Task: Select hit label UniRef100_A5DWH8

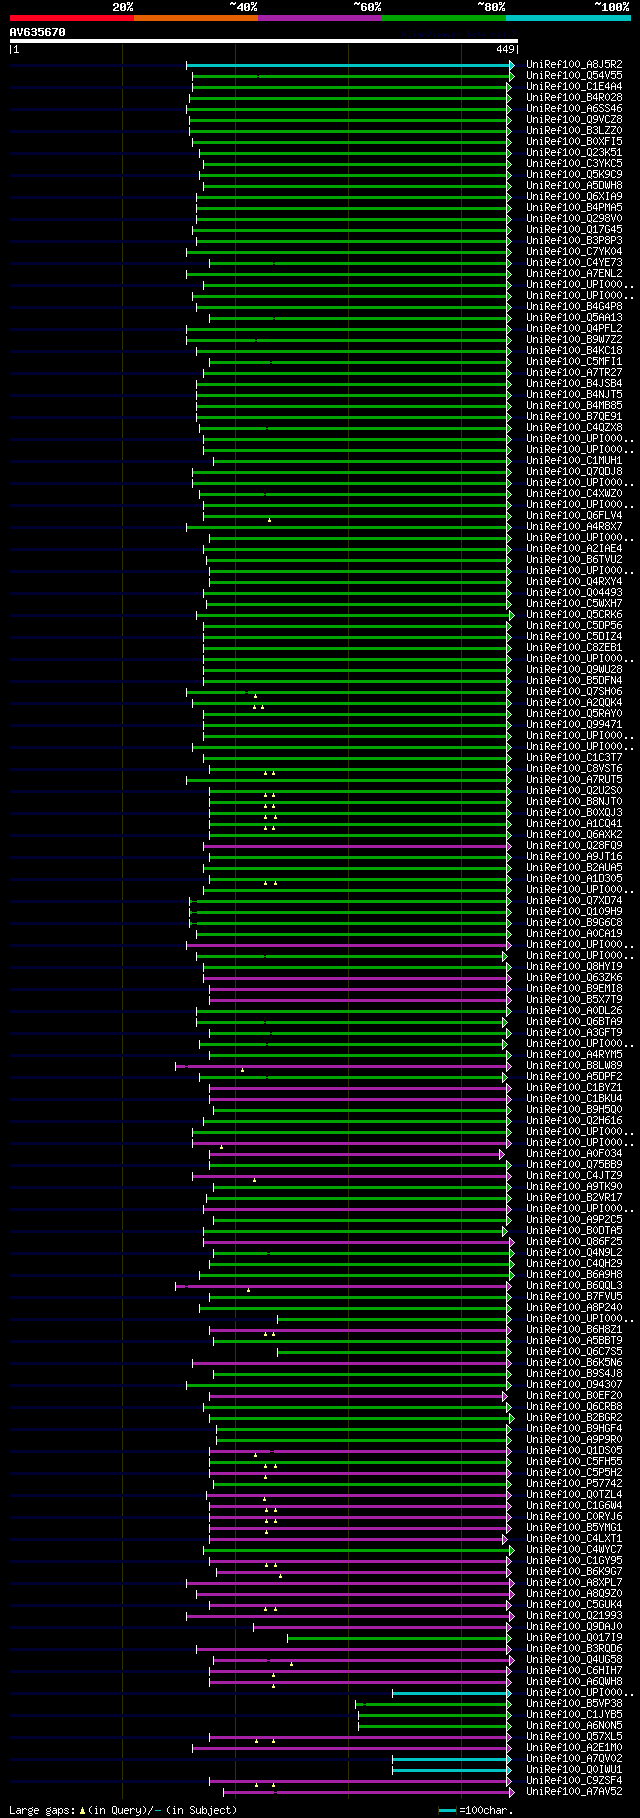Action: point(574,185)
